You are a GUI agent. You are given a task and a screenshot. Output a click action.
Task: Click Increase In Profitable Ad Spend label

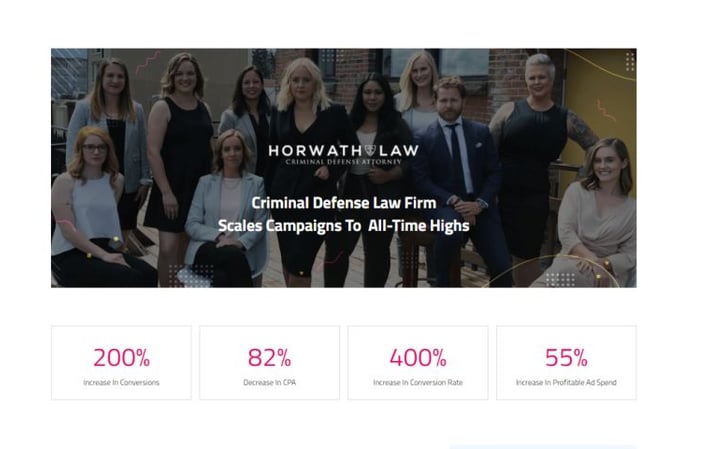(566, 383)
